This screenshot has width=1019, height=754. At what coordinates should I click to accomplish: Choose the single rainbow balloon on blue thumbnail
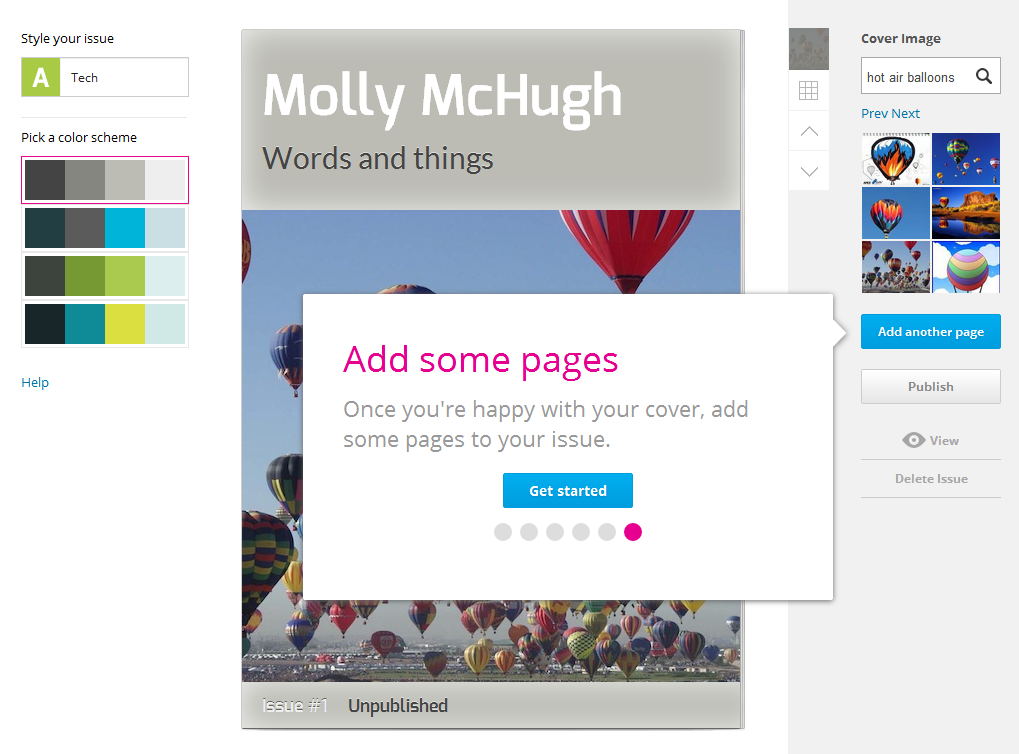tap(896, 213)
